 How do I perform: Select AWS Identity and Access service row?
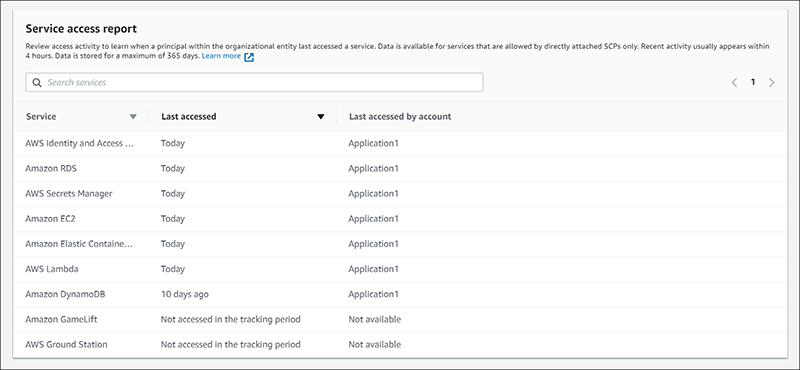(399, 143)
